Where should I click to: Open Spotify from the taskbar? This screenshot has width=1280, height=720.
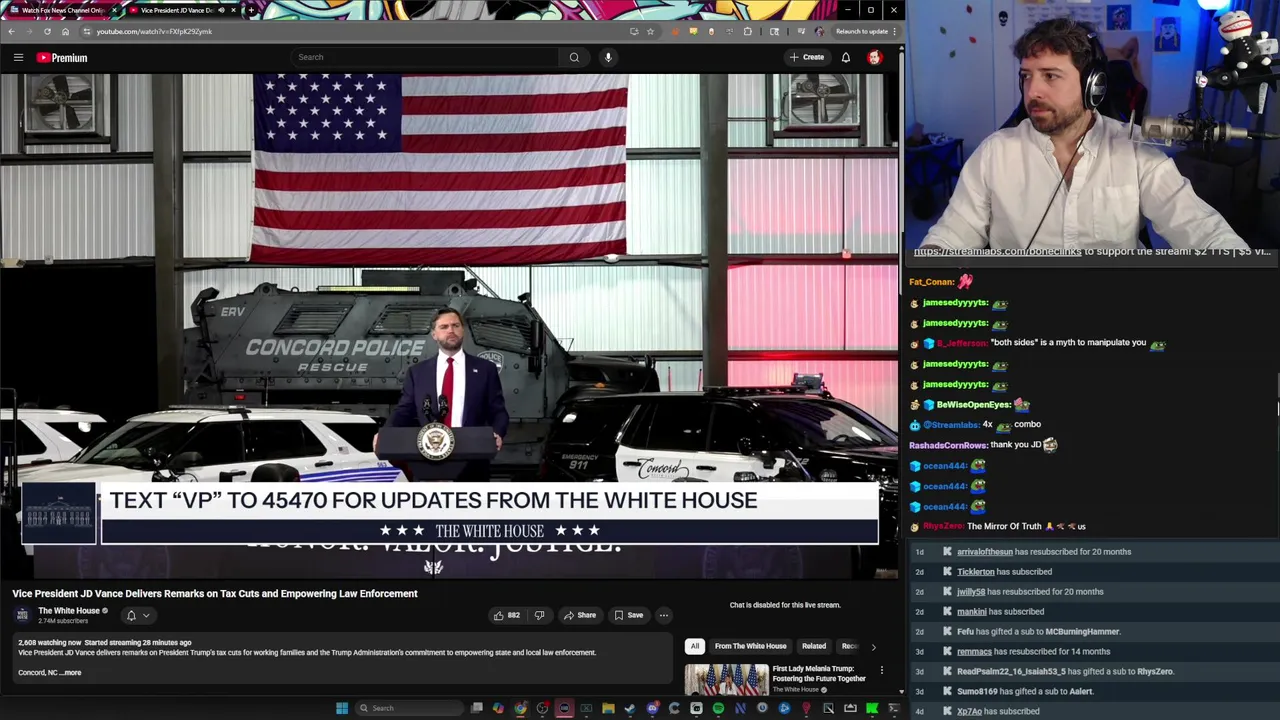click(718, 708)
